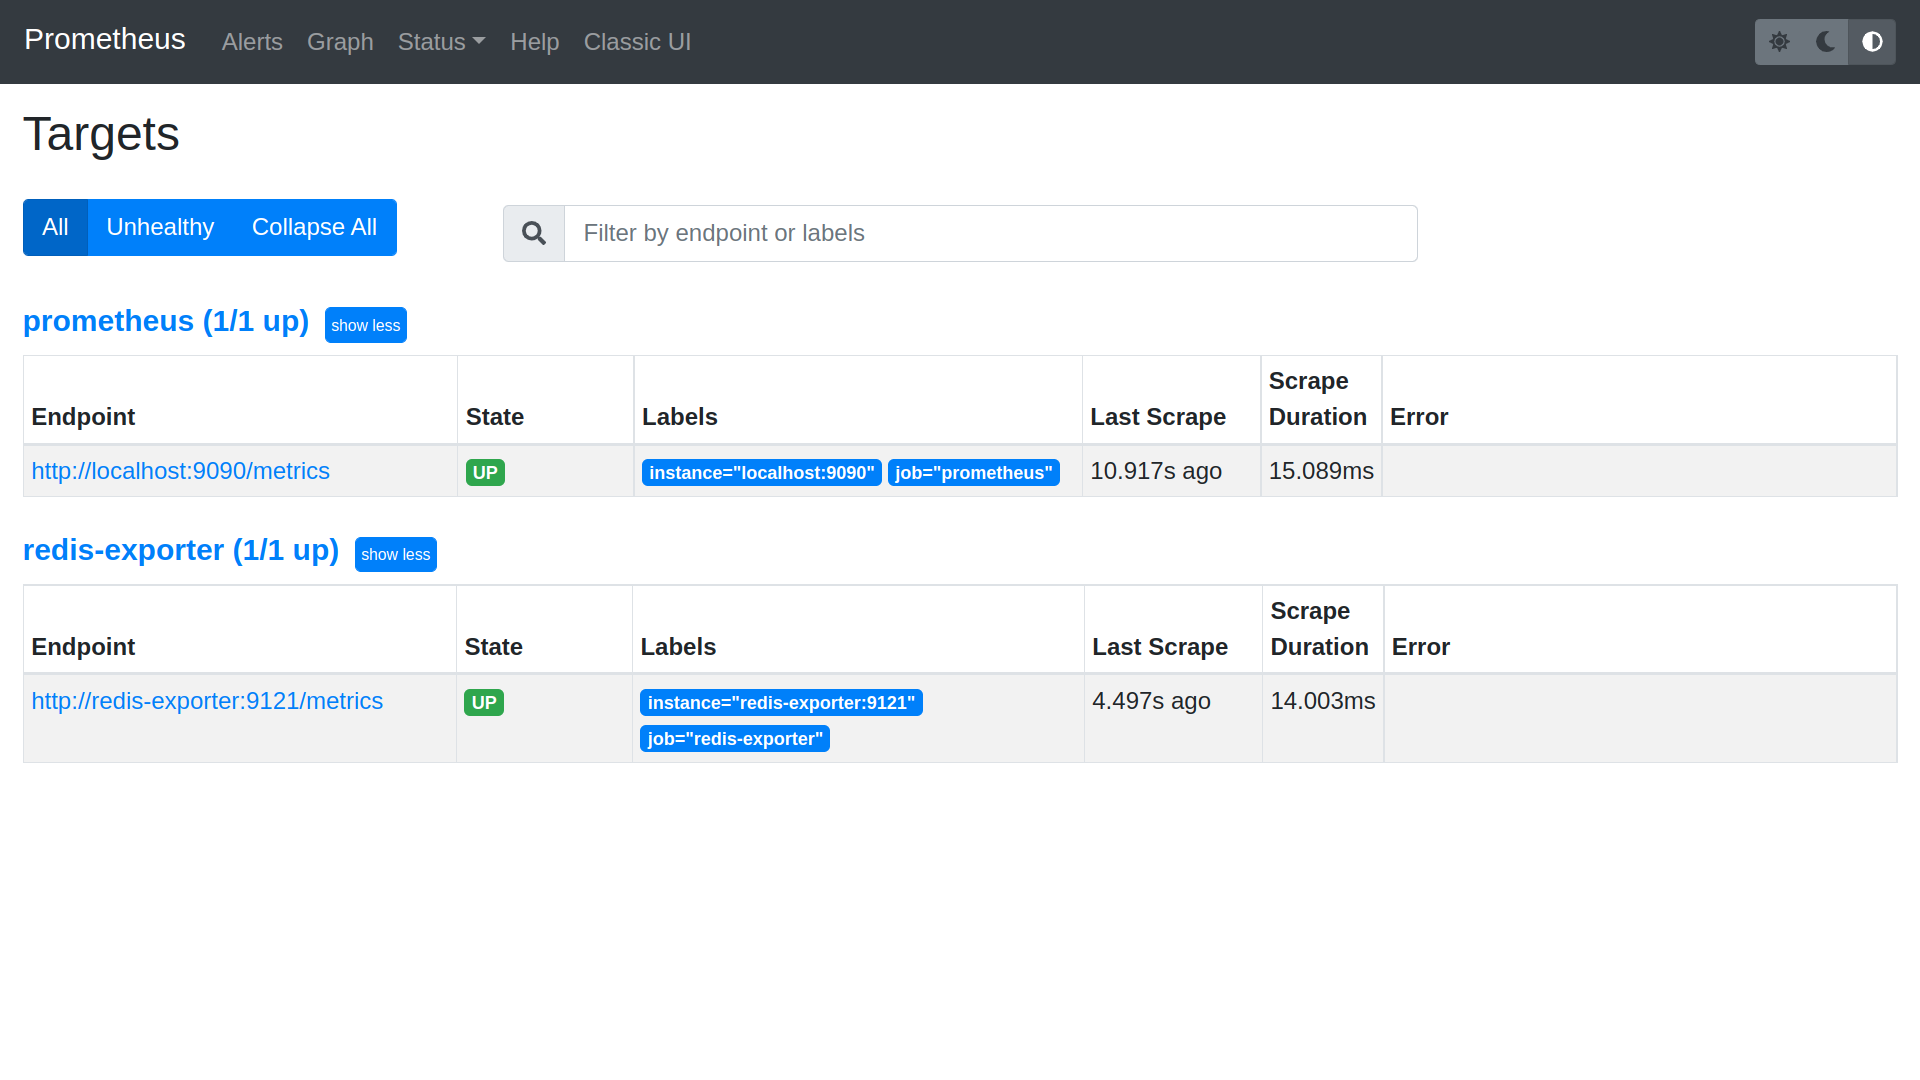Select the All targets filter

(x=55, y=227)
